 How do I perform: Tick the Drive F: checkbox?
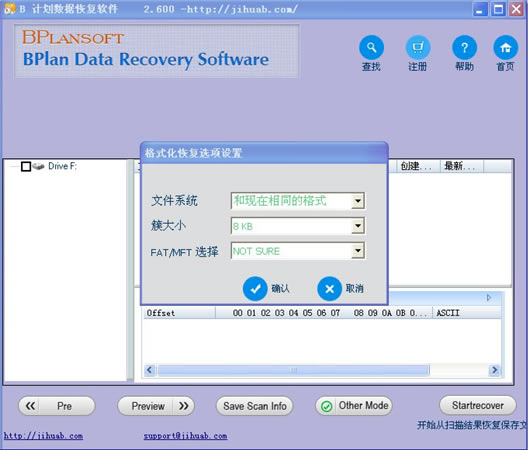26,166
